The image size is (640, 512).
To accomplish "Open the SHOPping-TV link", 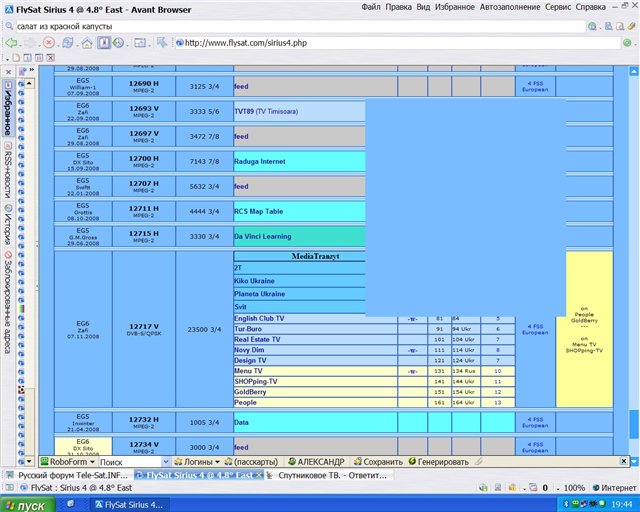I will (256, 381).
